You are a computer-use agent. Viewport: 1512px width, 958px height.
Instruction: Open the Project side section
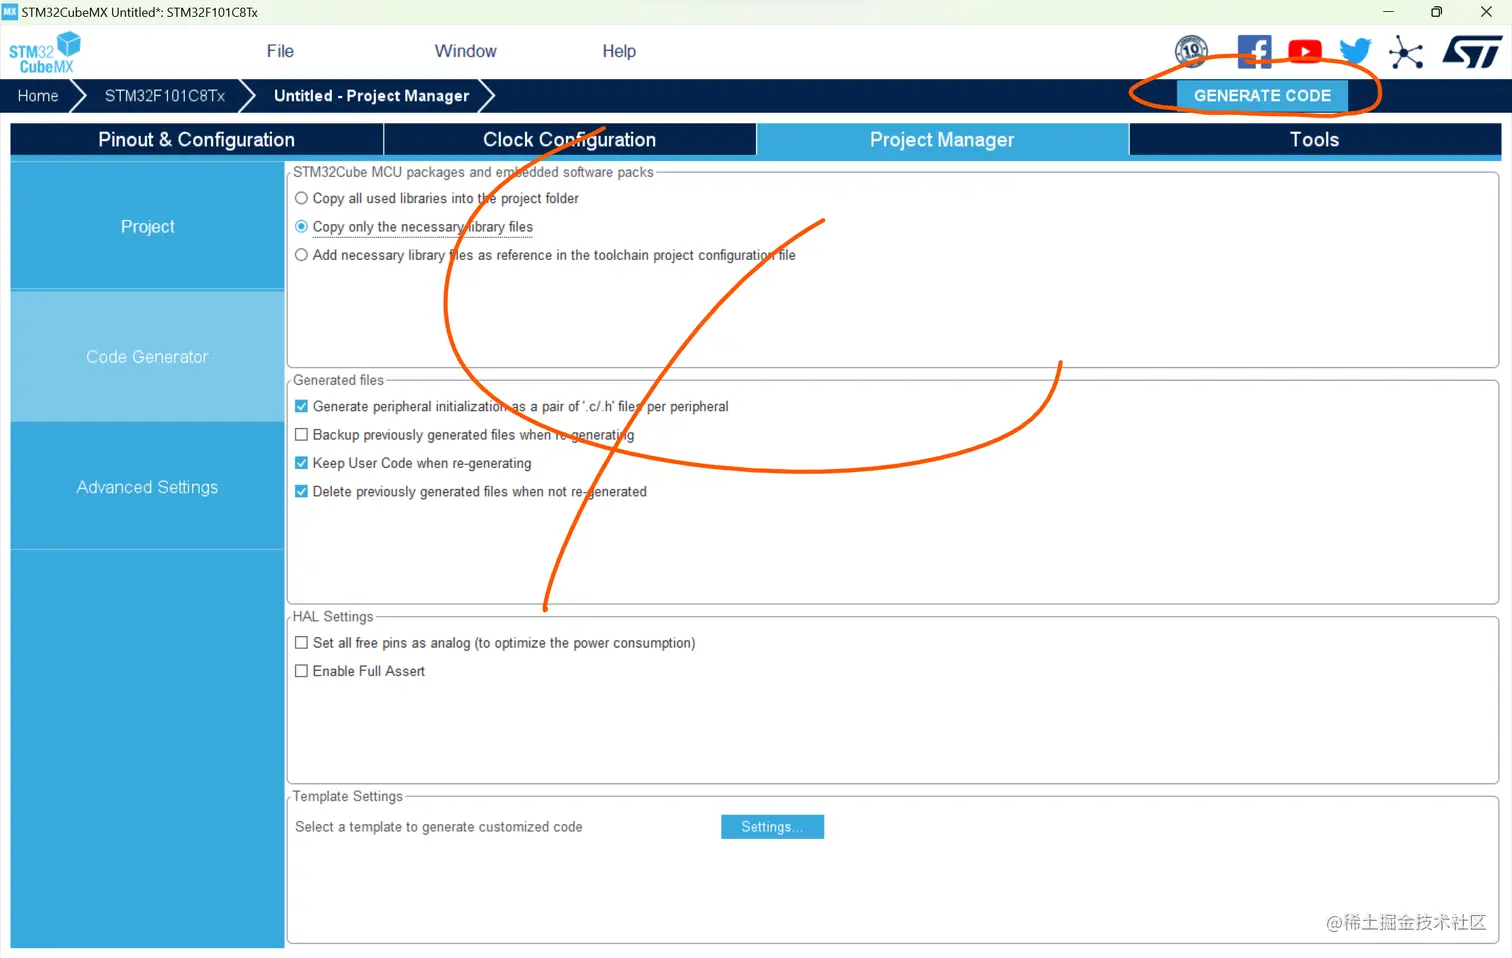click(x=147, y=227)
